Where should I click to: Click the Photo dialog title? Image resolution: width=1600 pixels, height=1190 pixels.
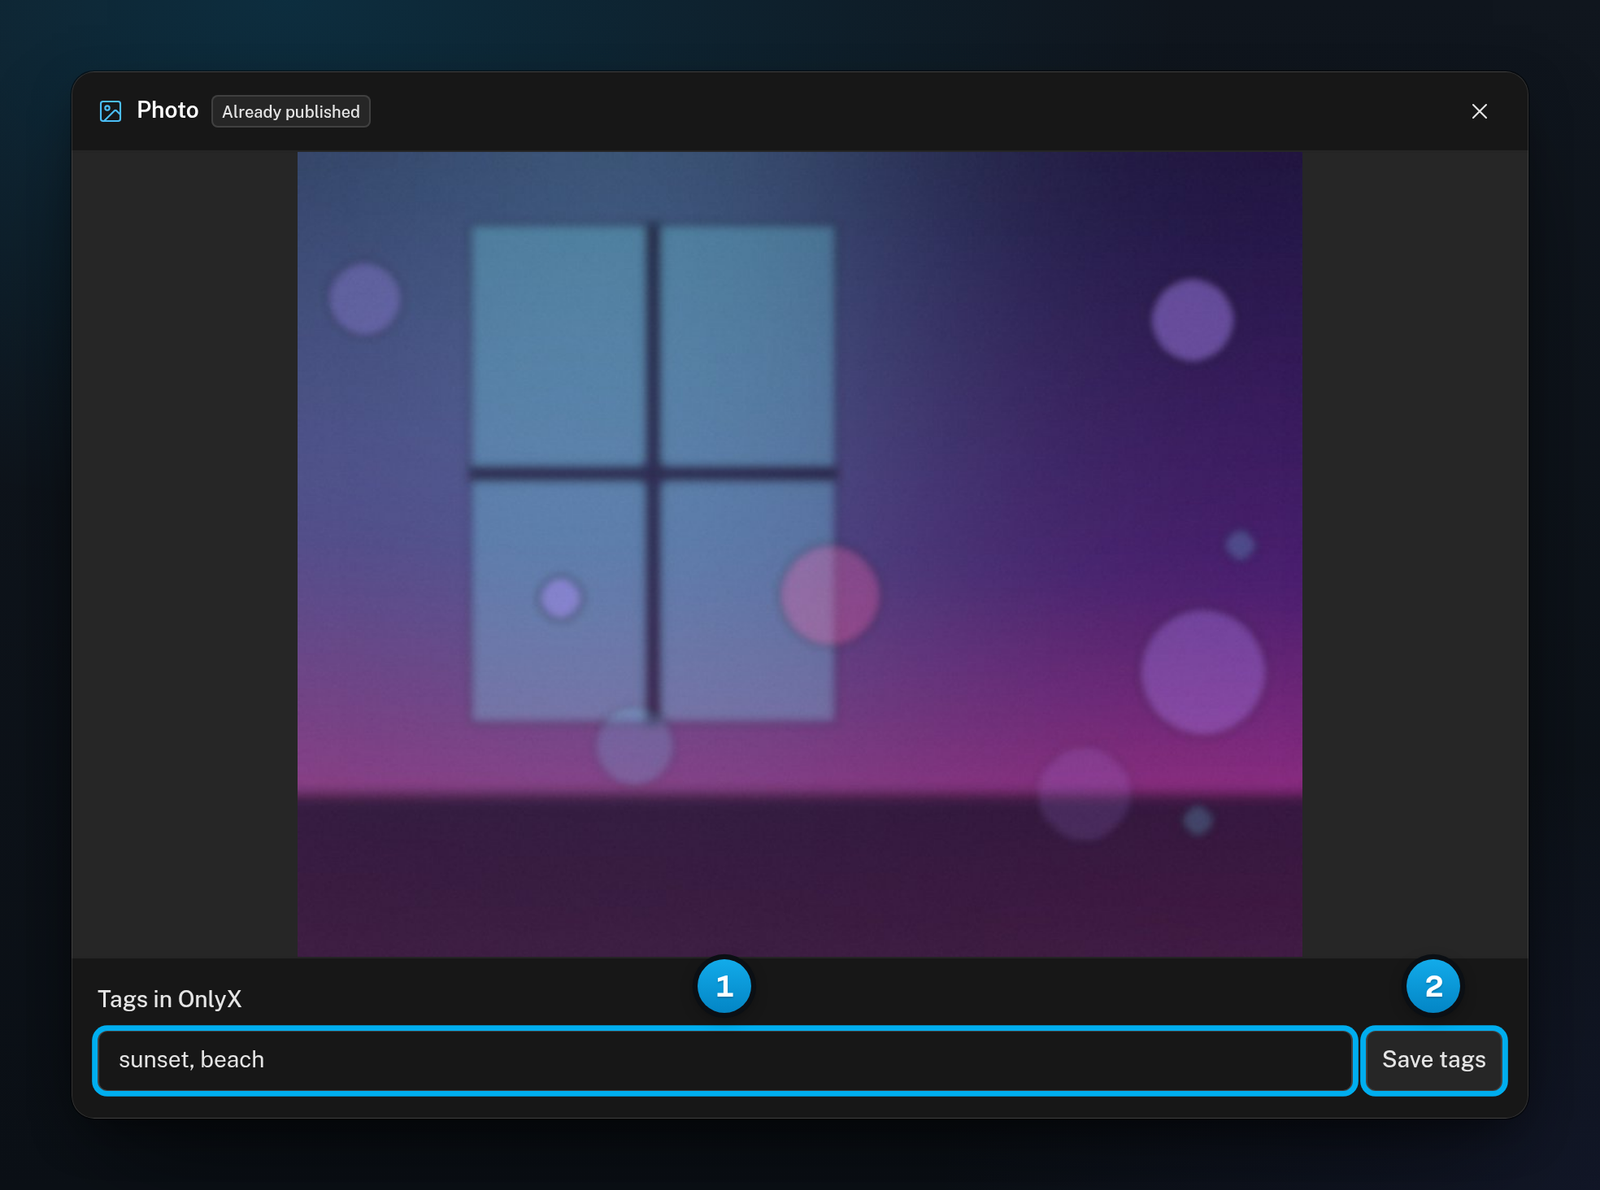(x=168, y=110)
